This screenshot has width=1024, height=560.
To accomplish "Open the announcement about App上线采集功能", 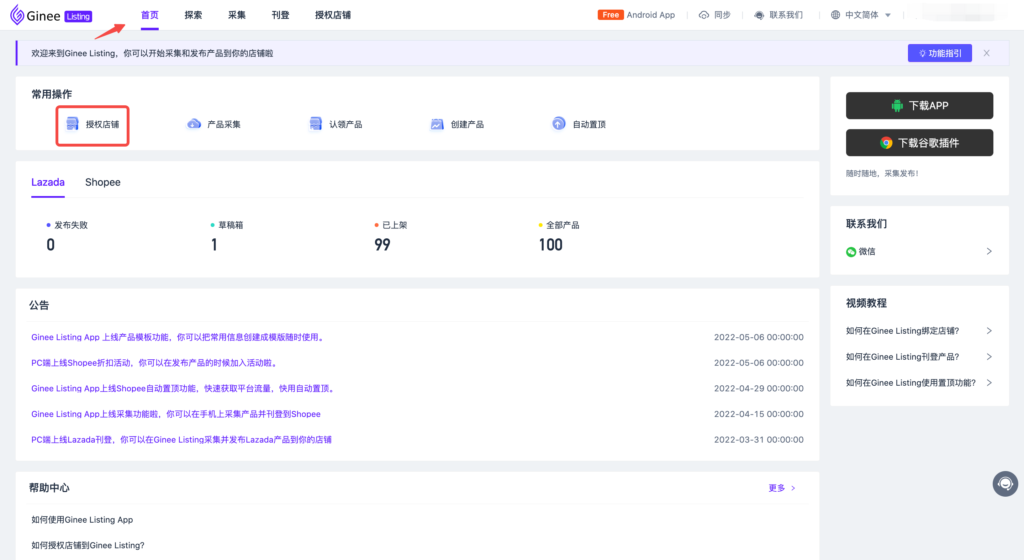I will click(176, 414).
